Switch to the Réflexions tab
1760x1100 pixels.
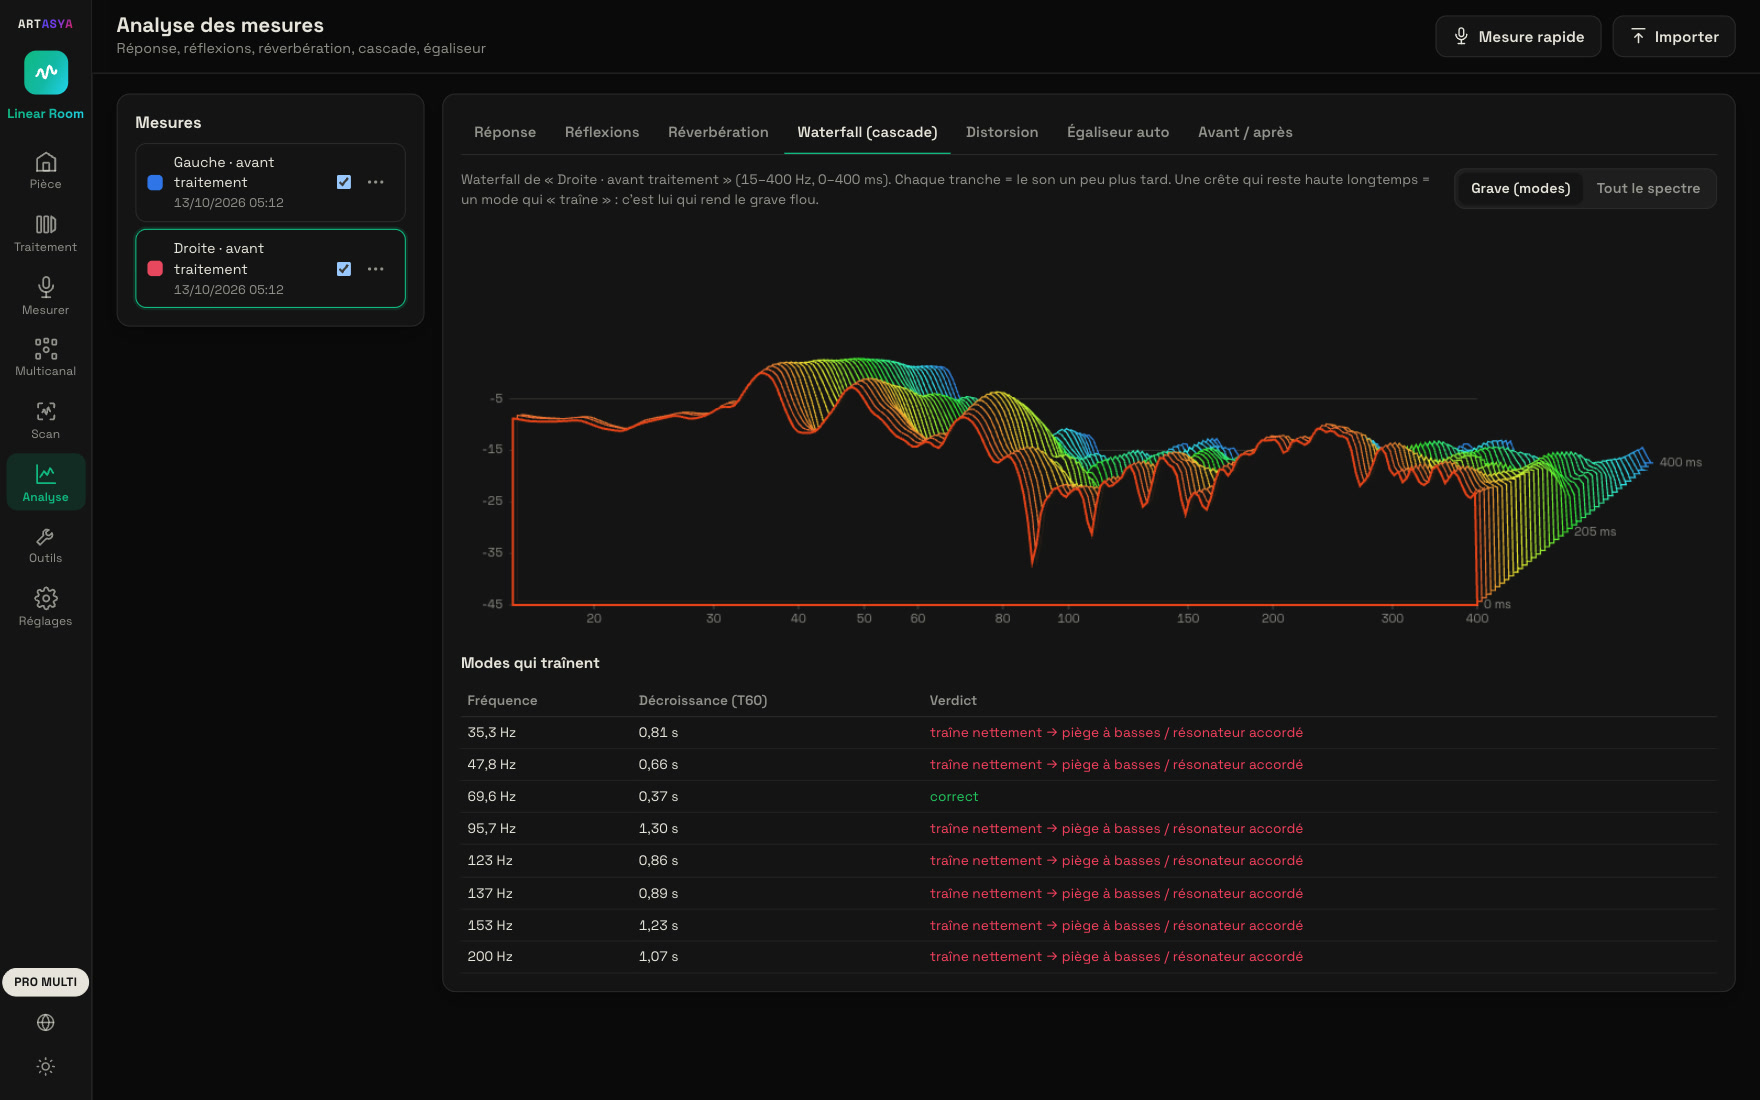(x=602, y=132)
